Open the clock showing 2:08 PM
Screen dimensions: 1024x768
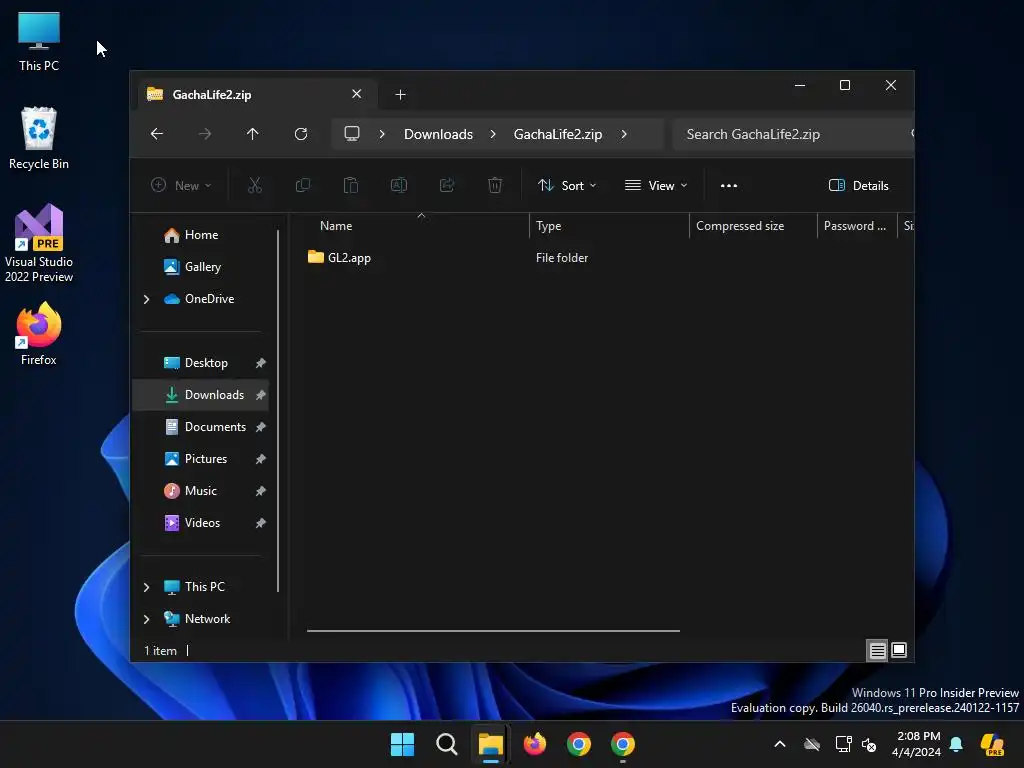point(916,744)
